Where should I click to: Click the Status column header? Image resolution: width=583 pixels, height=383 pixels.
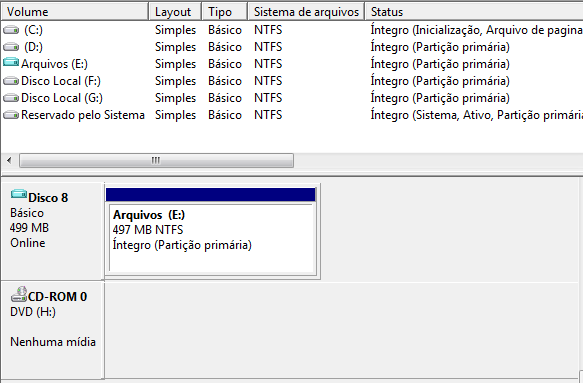point(474,12)
